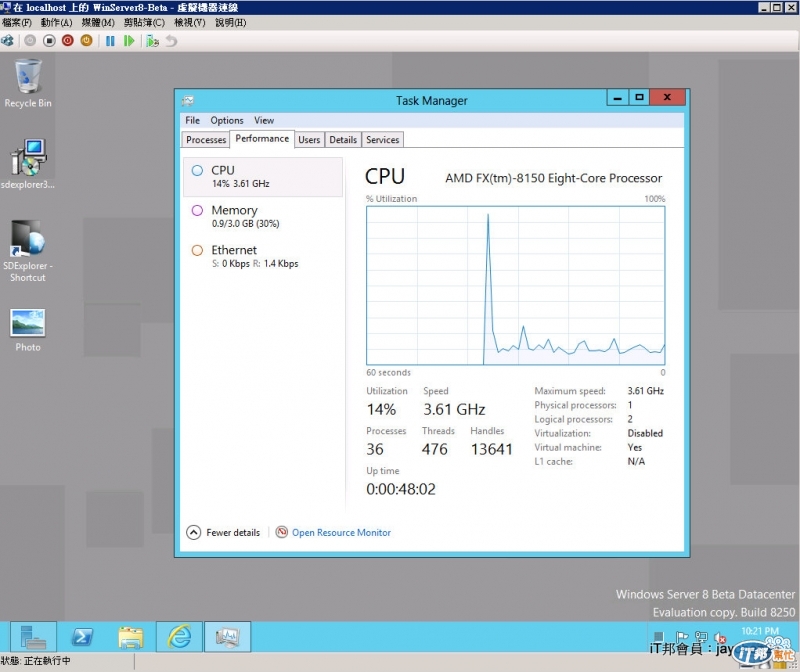Select the Ethernet resource in the left panel
The image size is (800, 672).
tap(263, 256)
